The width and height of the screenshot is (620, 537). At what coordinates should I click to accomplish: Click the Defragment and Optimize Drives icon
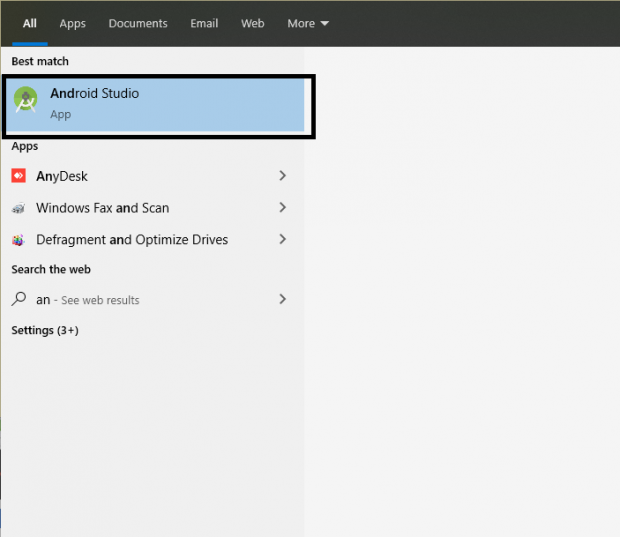[18, 240]
